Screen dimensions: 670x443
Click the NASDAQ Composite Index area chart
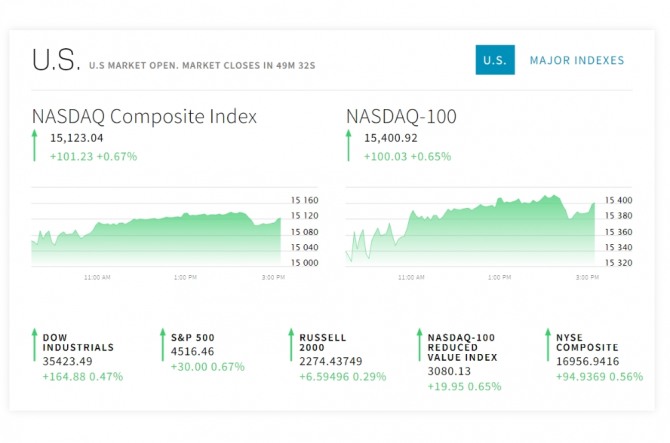[x=157, y=237]
